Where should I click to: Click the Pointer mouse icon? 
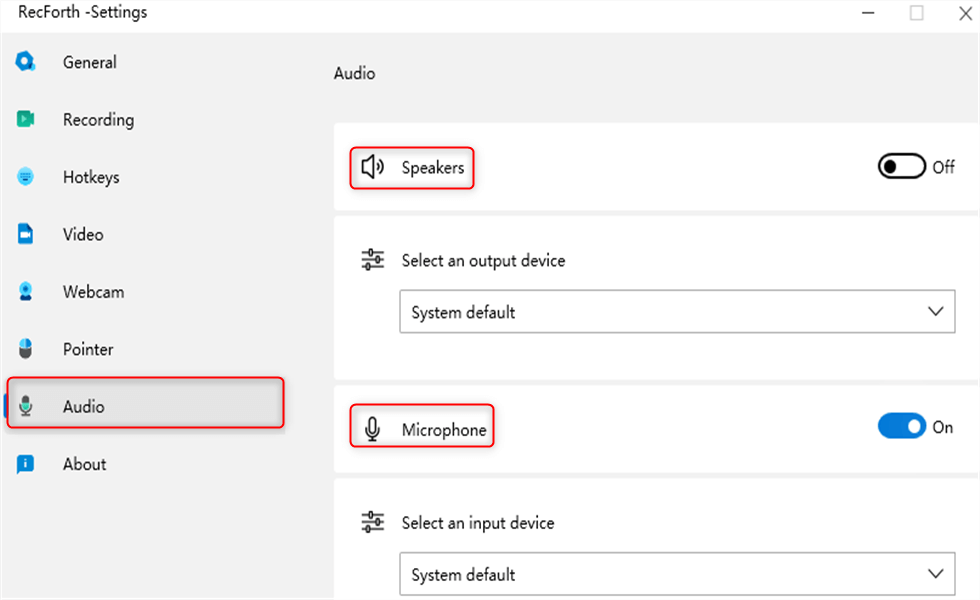point(25,349)
